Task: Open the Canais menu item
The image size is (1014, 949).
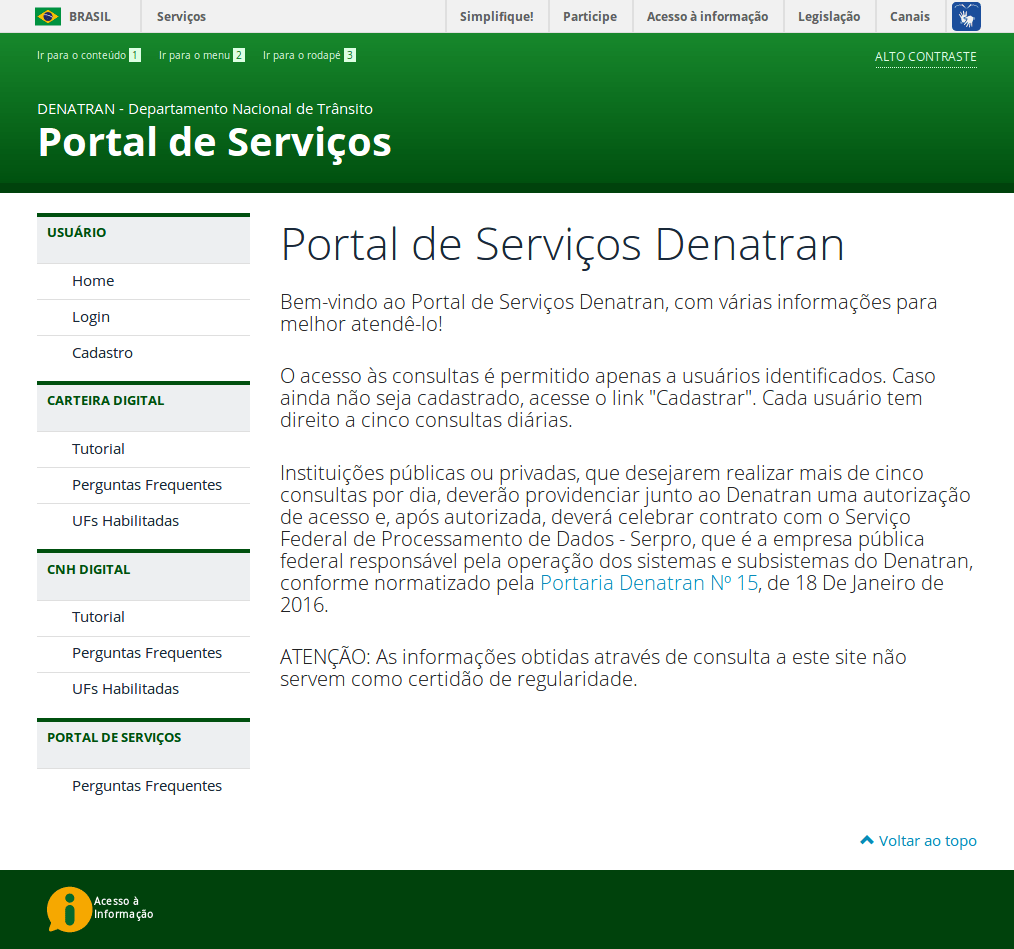Action: [910, 17]
